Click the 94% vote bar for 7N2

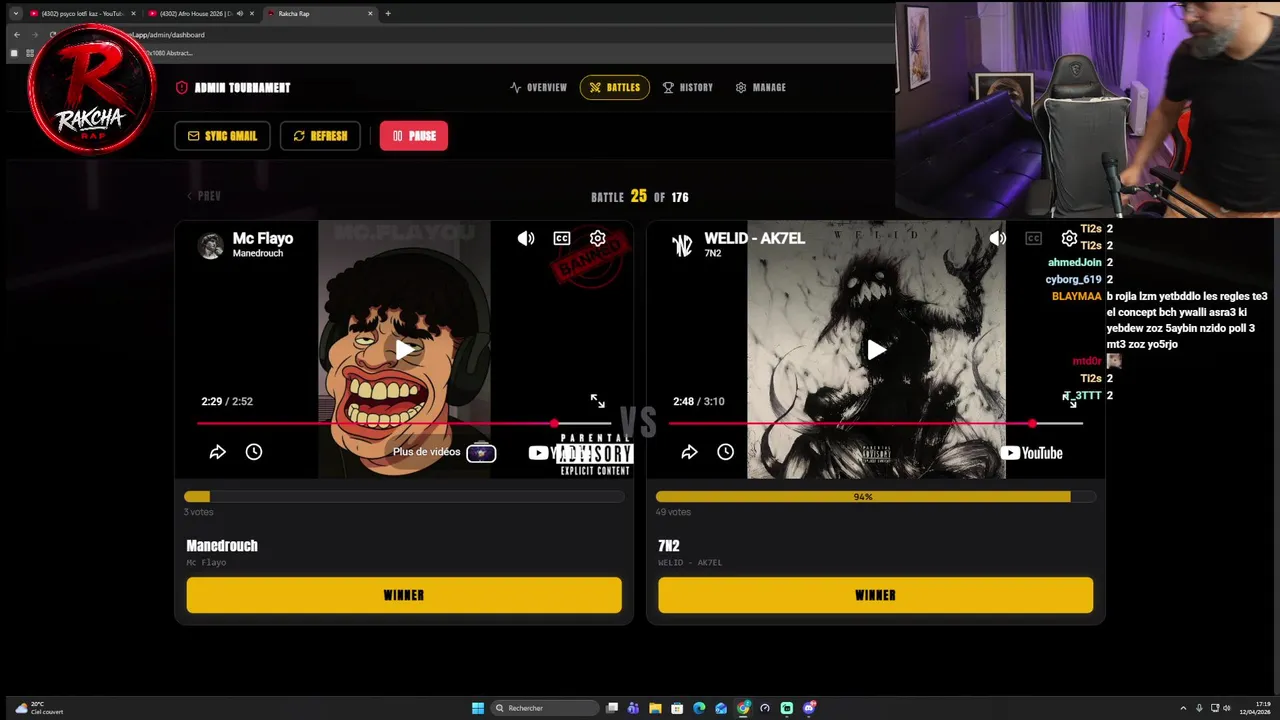pyautogui.click(x=875, y=497)
